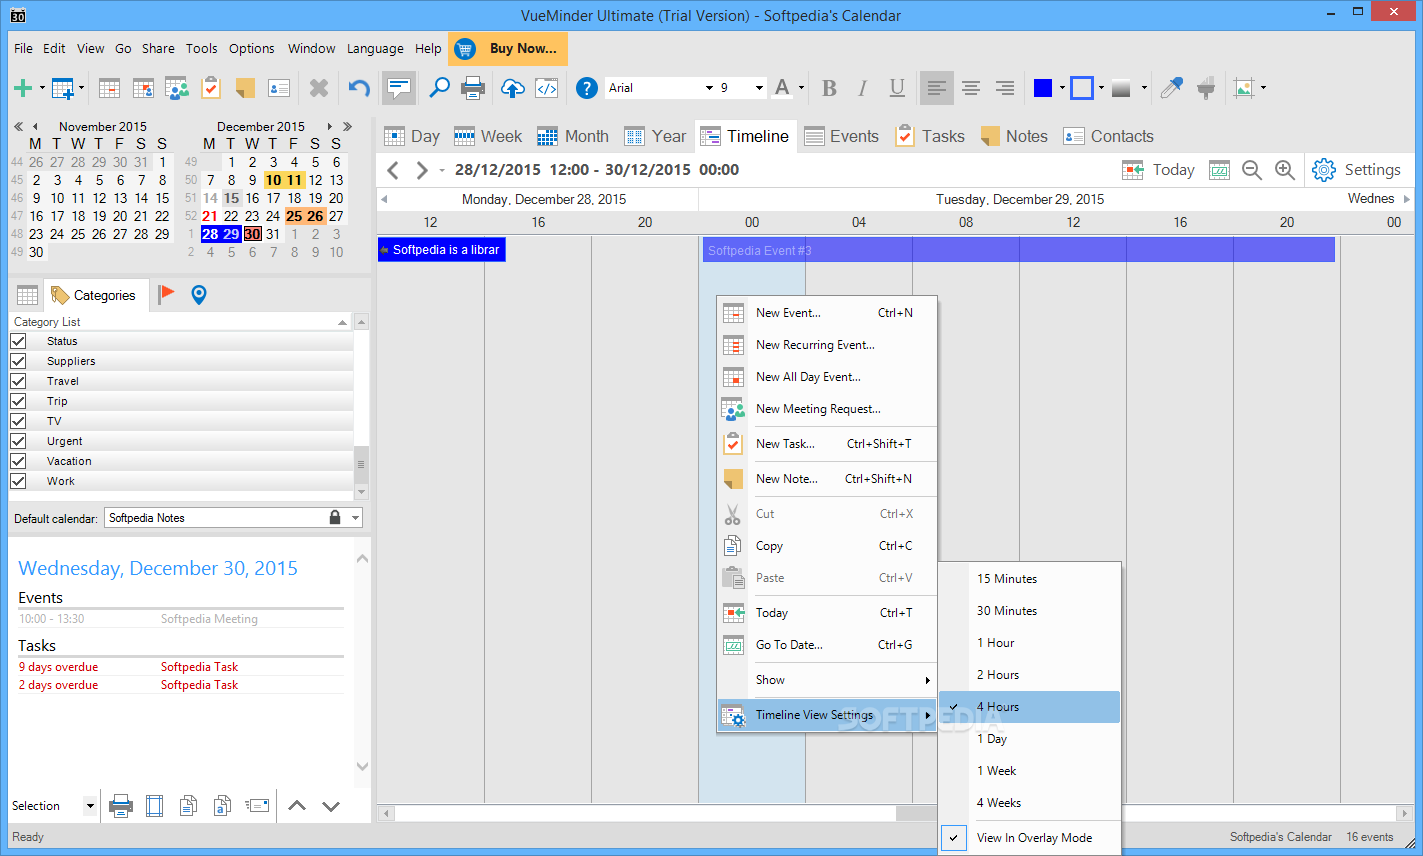Click the eyedropper color picker icon
The image size is (1423, 856).
(1171, 88)
